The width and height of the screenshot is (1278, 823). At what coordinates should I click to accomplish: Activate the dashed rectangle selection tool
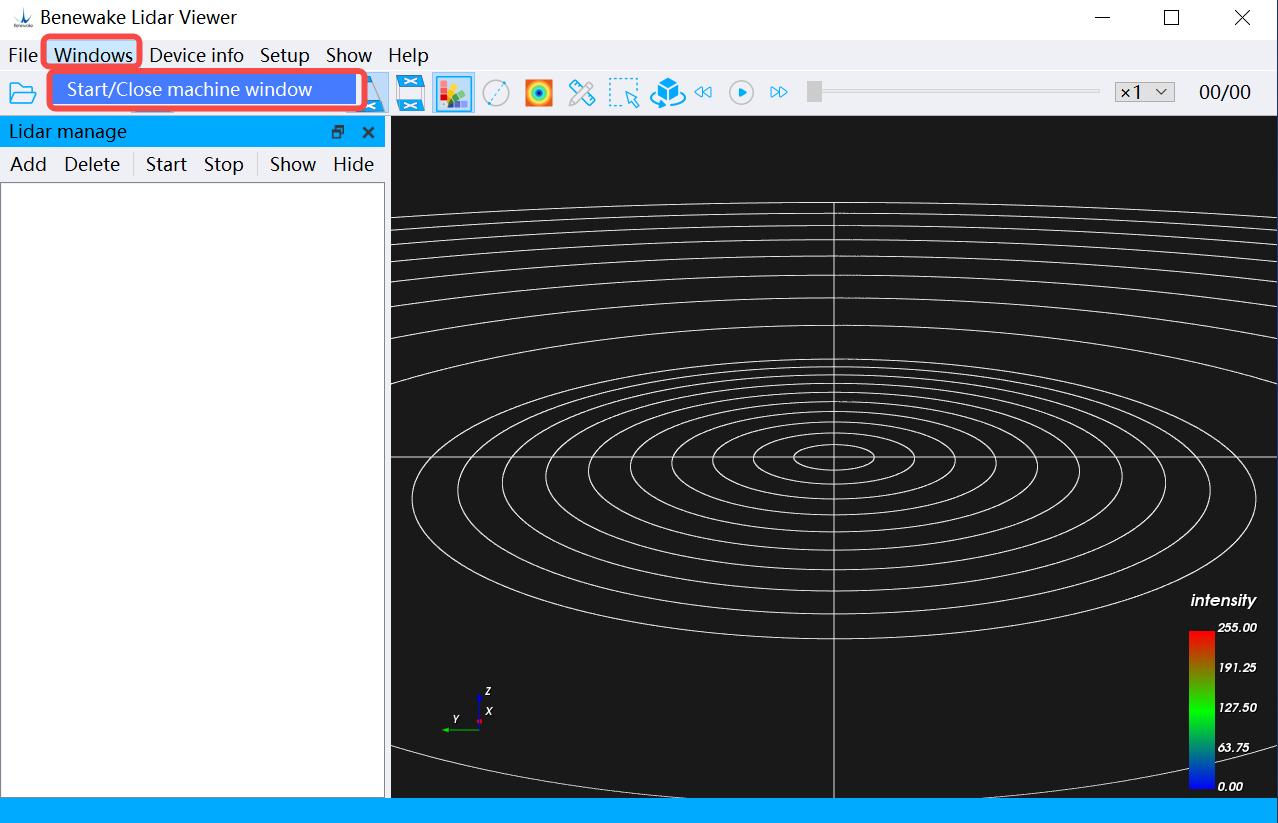[624, 93]
